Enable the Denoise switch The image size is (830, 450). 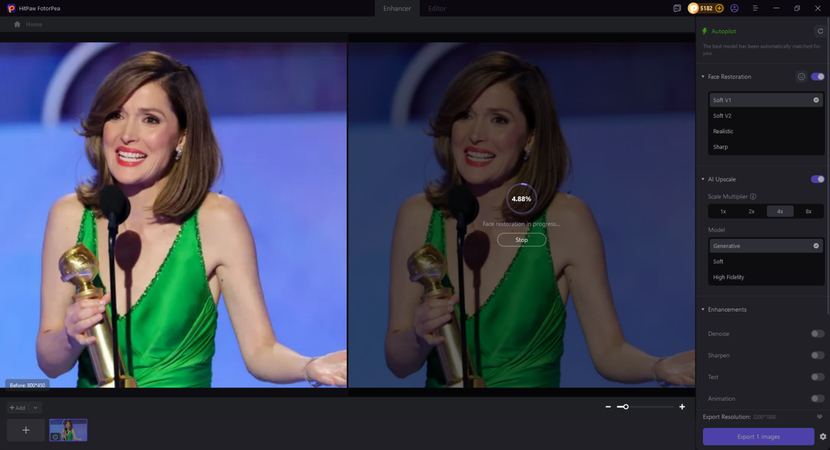817,334
